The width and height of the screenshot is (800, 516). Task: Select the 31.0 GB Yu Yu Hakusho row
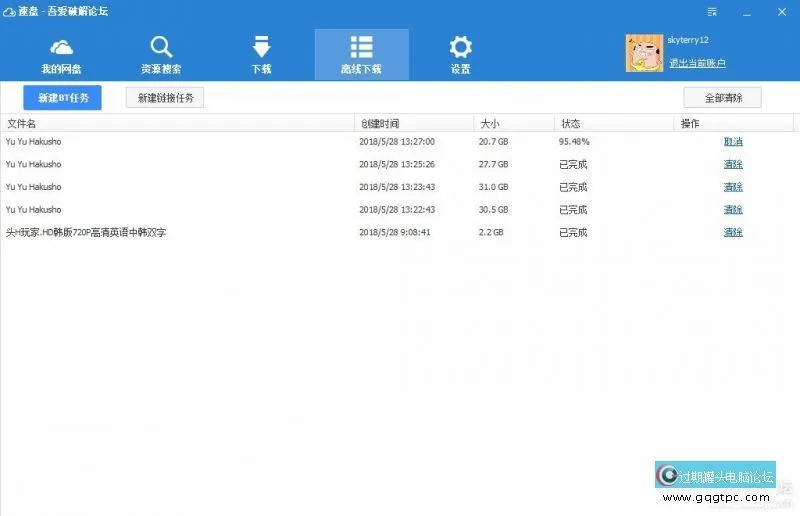[200, 187]
